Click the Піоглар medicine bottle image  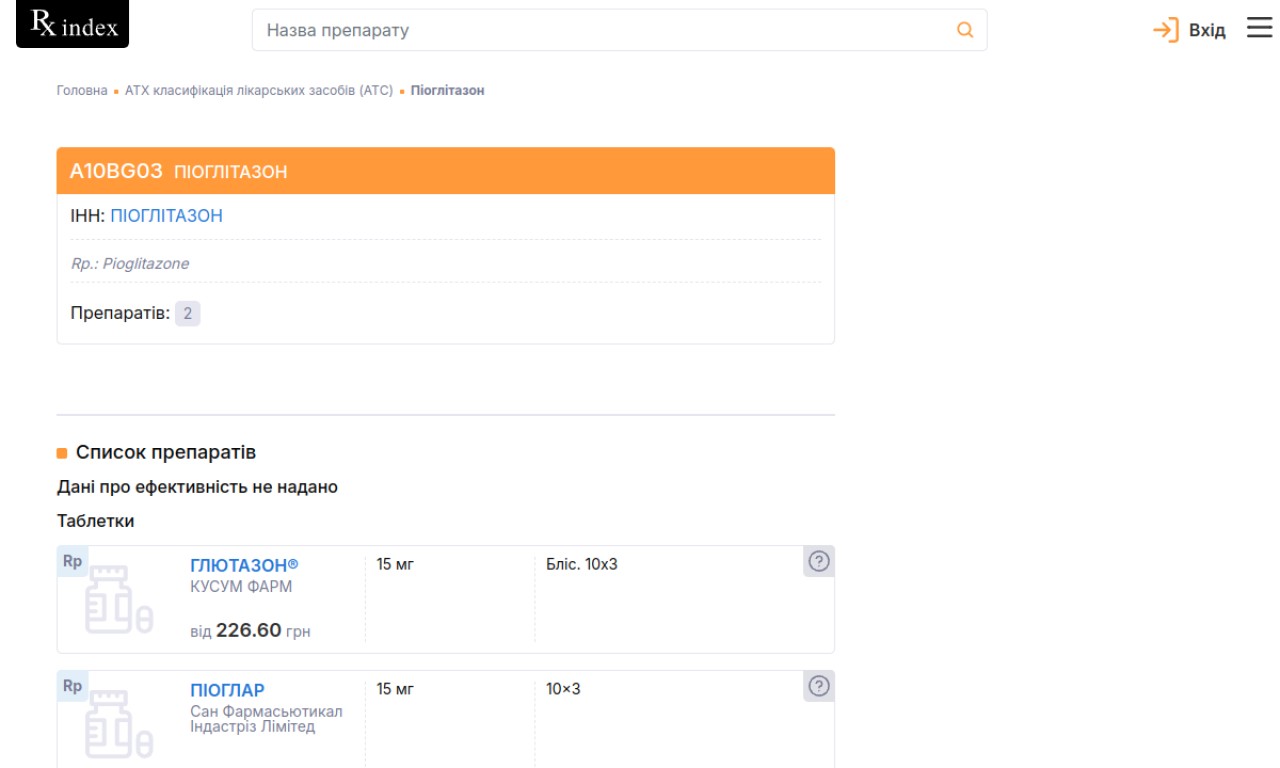[118, 722]
